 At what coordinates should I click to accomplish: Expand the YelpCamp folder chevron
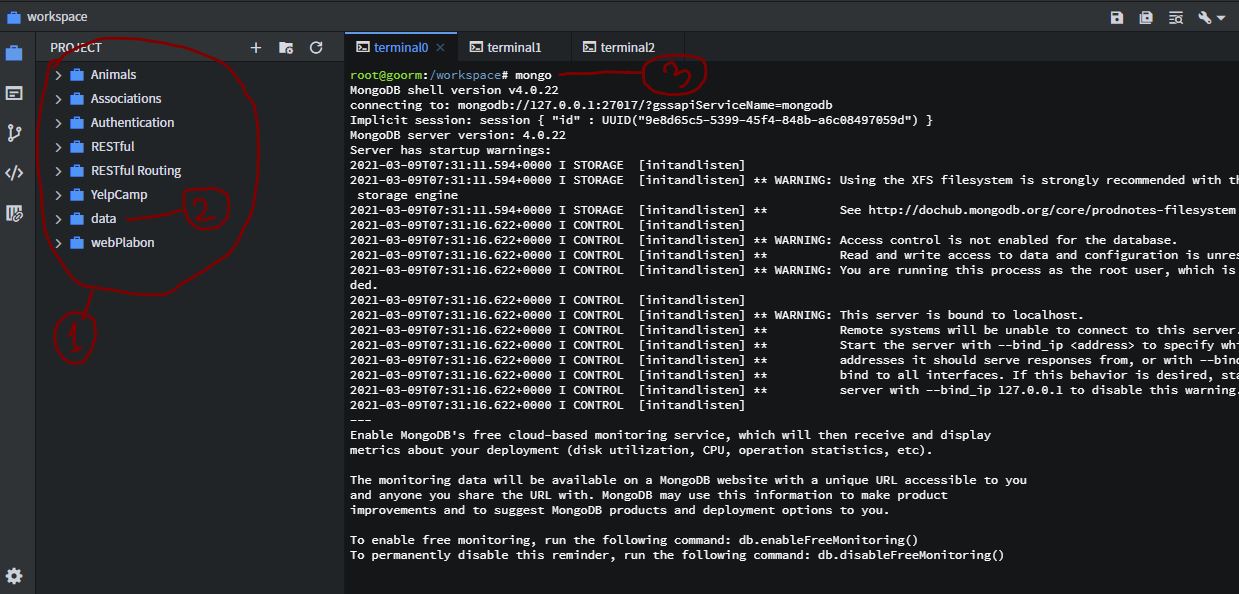coord(58,195)
